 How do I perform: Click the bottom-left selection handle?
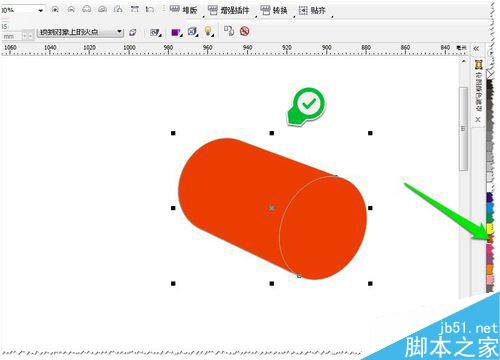173,283
